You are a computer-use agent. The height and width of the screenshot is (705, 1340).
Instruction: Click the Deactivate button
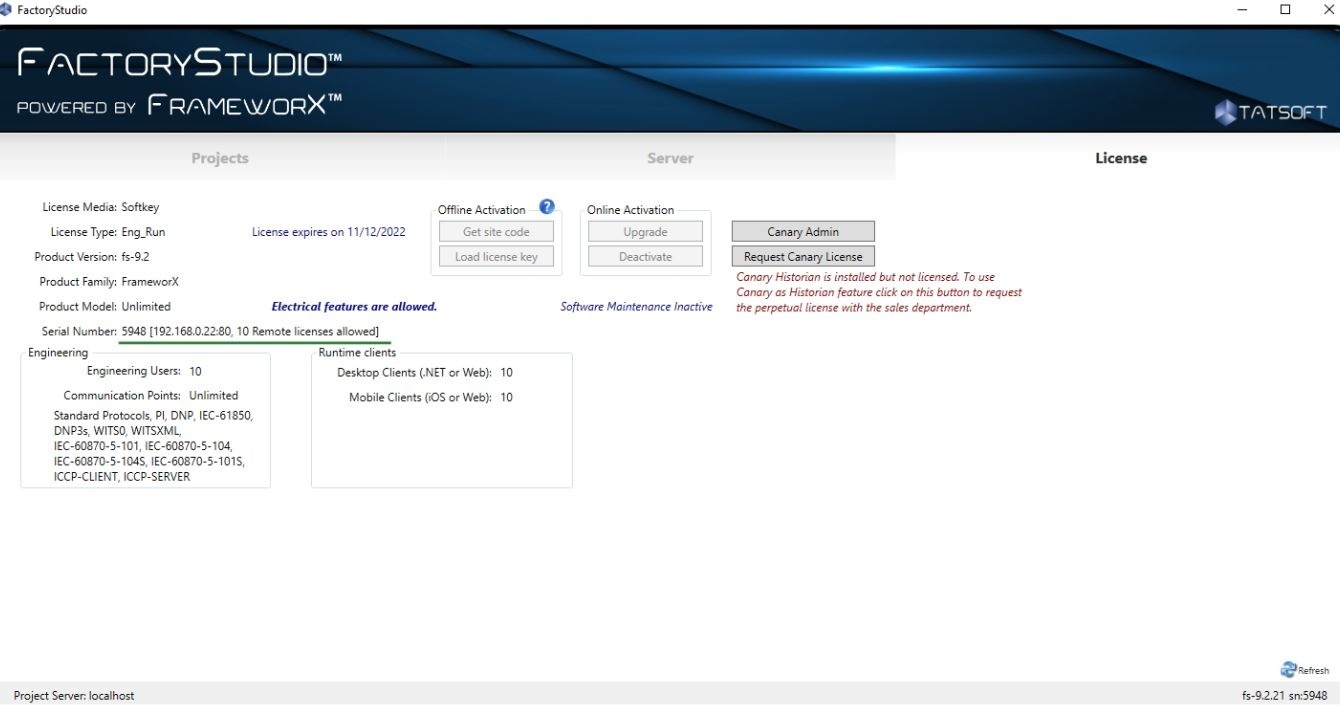[645, 257]
